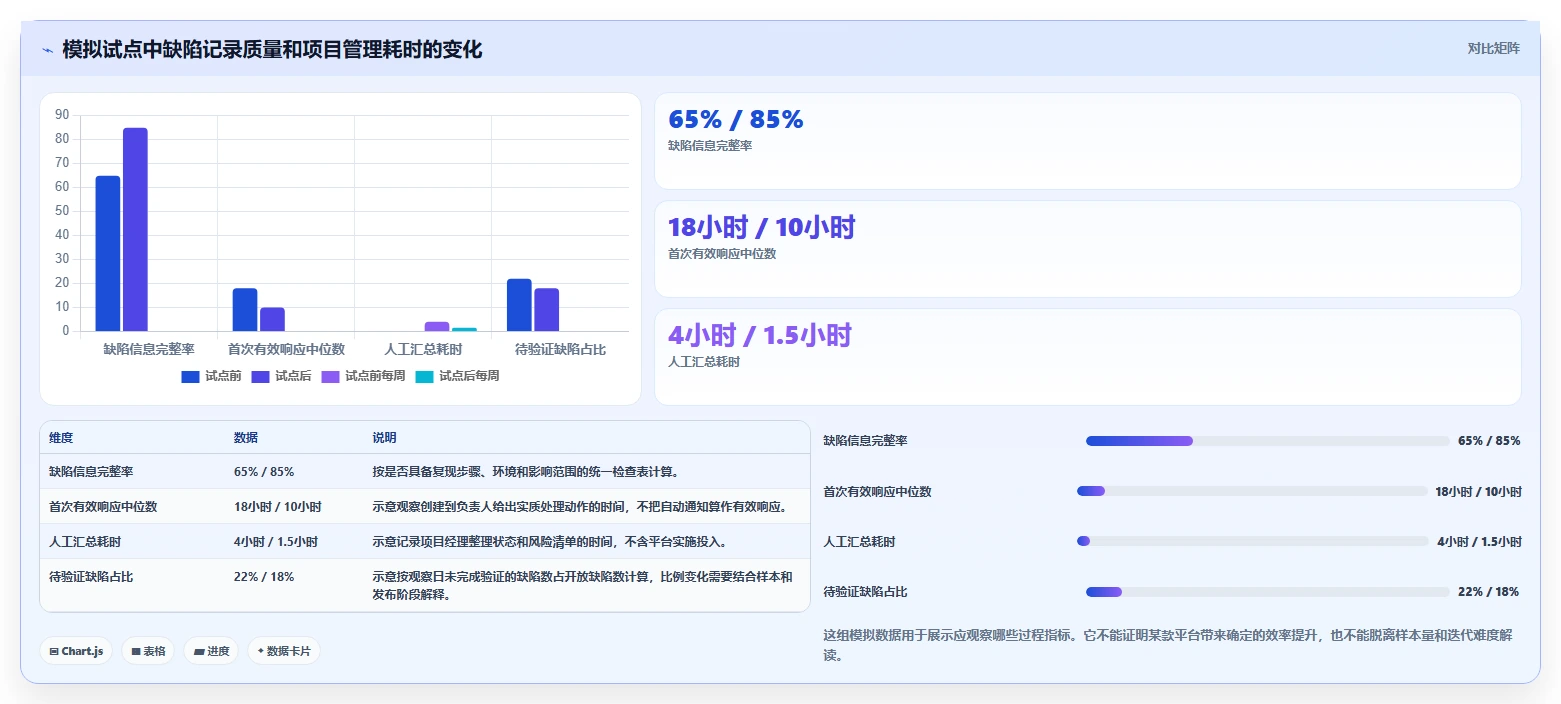Click the 18小时 / 10小时 table cell
The image size is (1561, 704).
tap(278, 506)
